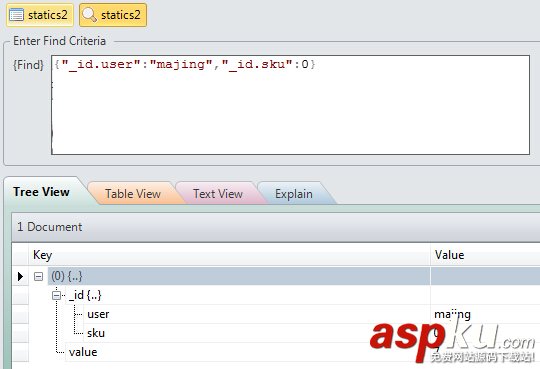The height and width of the screenshot is (369, 540).
Task: Collapse the (0) {..} document node
Action: (x=39, y=276)
